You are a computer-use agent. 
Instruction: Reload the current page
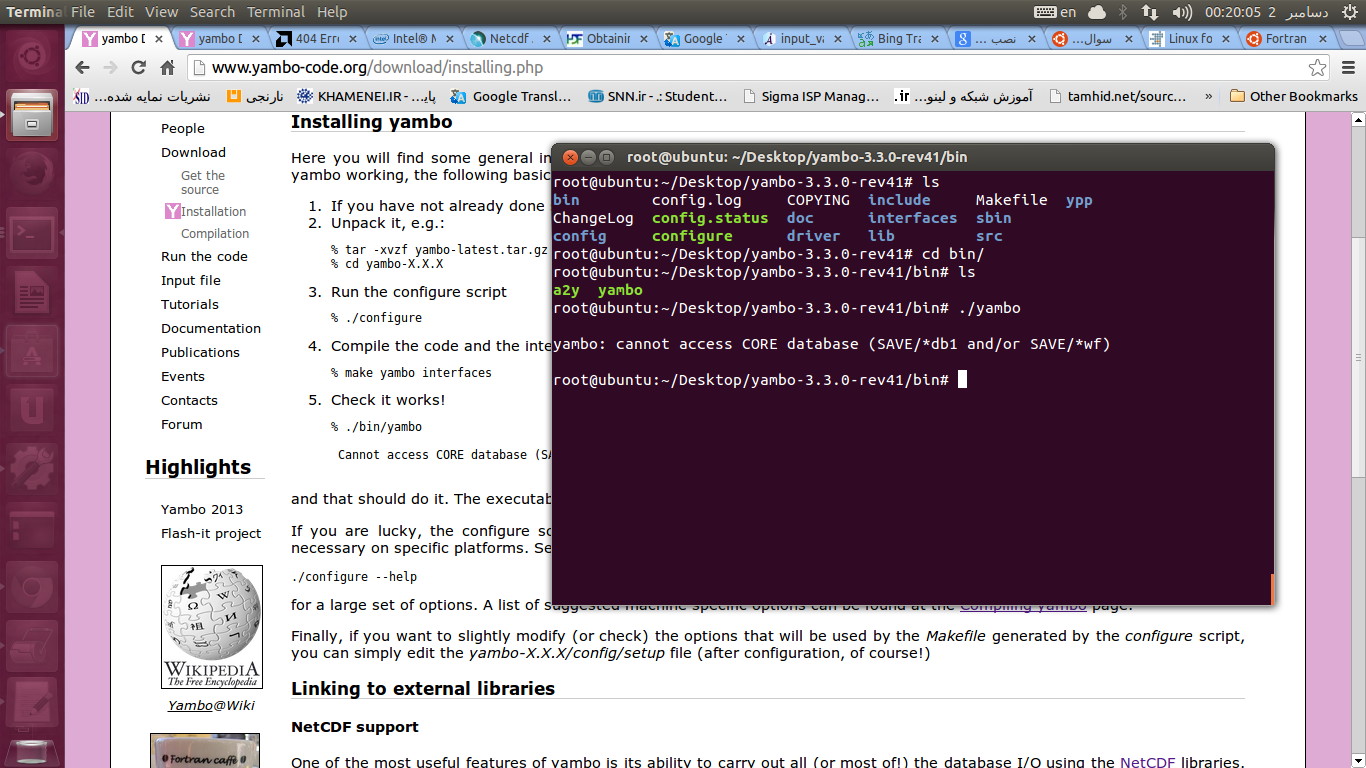(x=139, y=68)
